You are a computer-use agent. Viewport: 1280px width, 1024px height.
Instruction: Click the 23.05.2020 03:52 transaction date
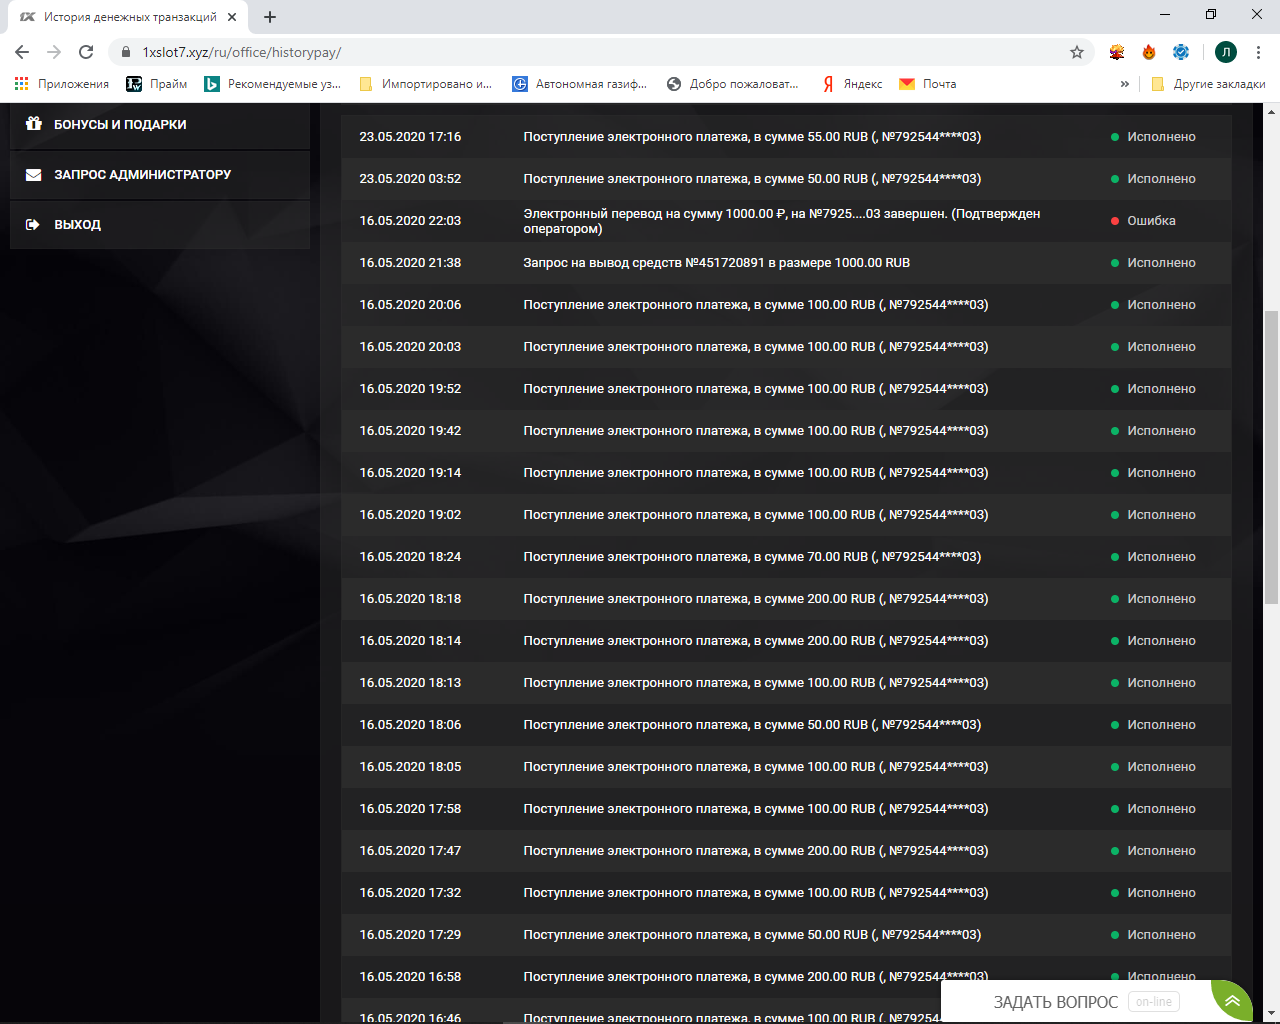(x=410, y=179)
